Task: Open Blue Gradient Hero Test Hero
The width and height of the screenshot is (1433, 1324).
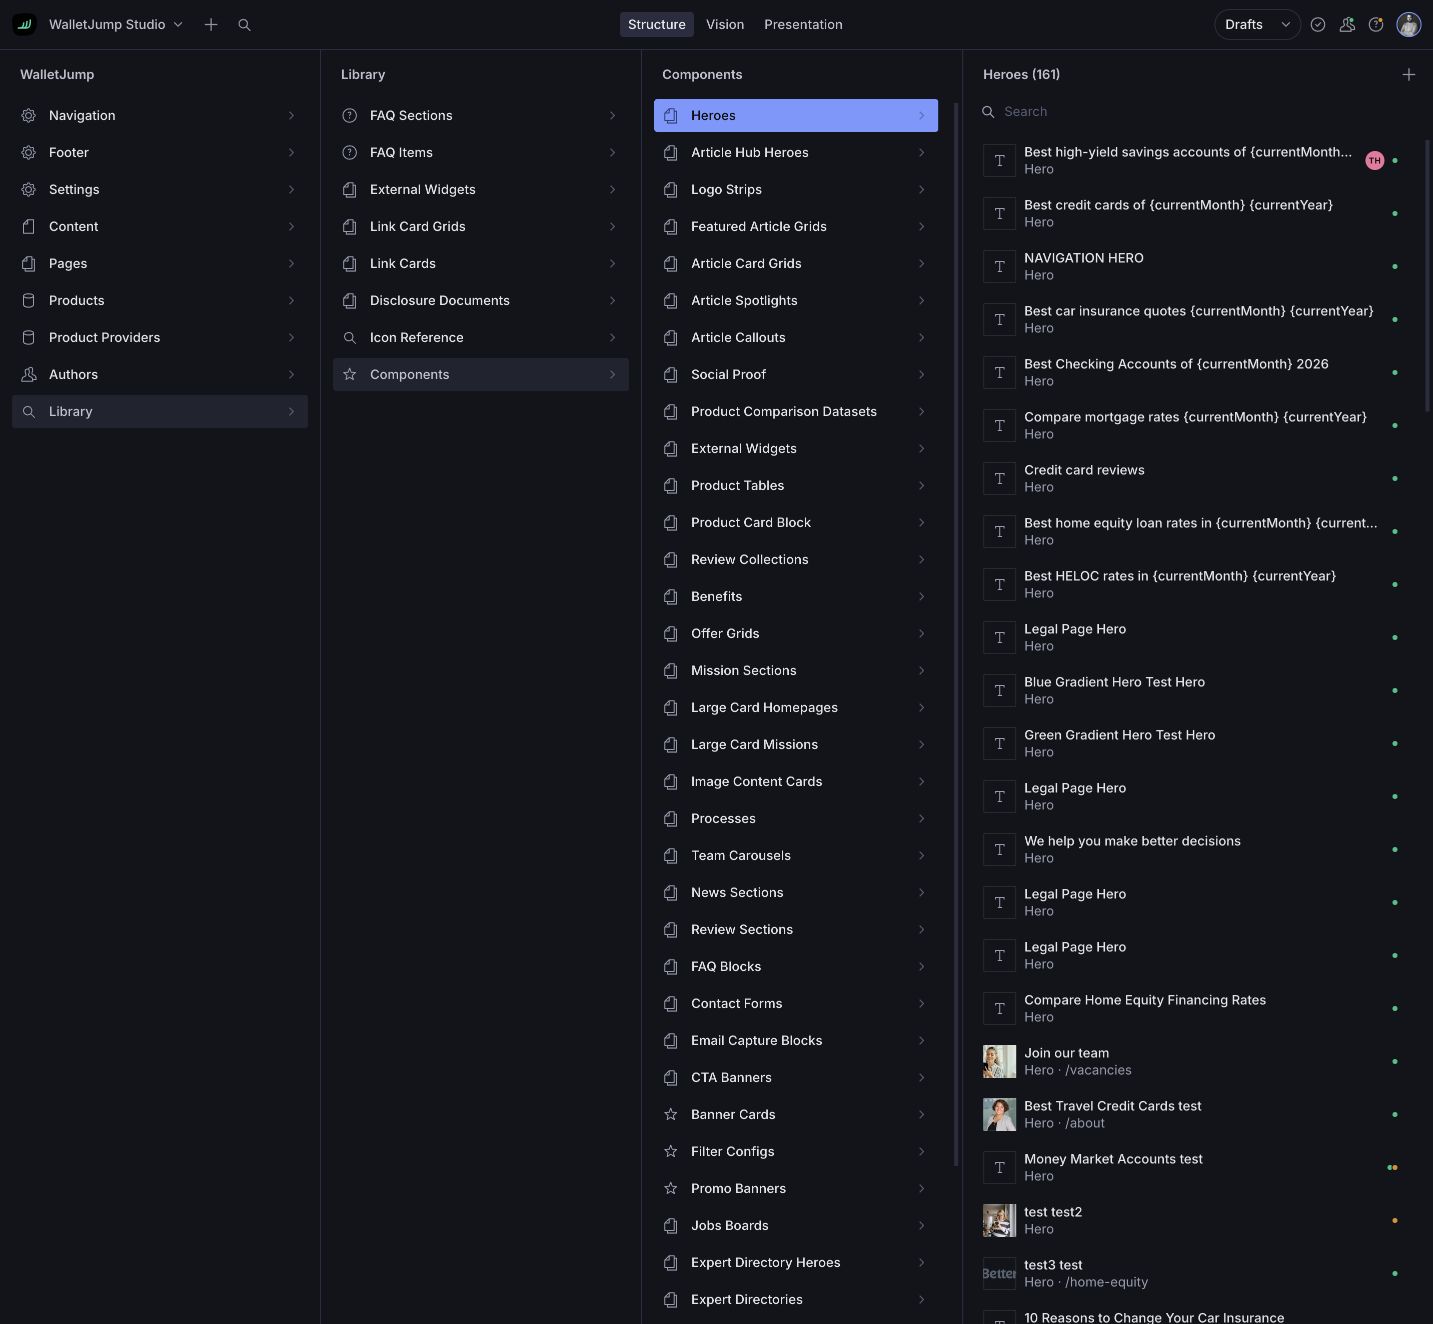Action: (x=1193, y=690)
